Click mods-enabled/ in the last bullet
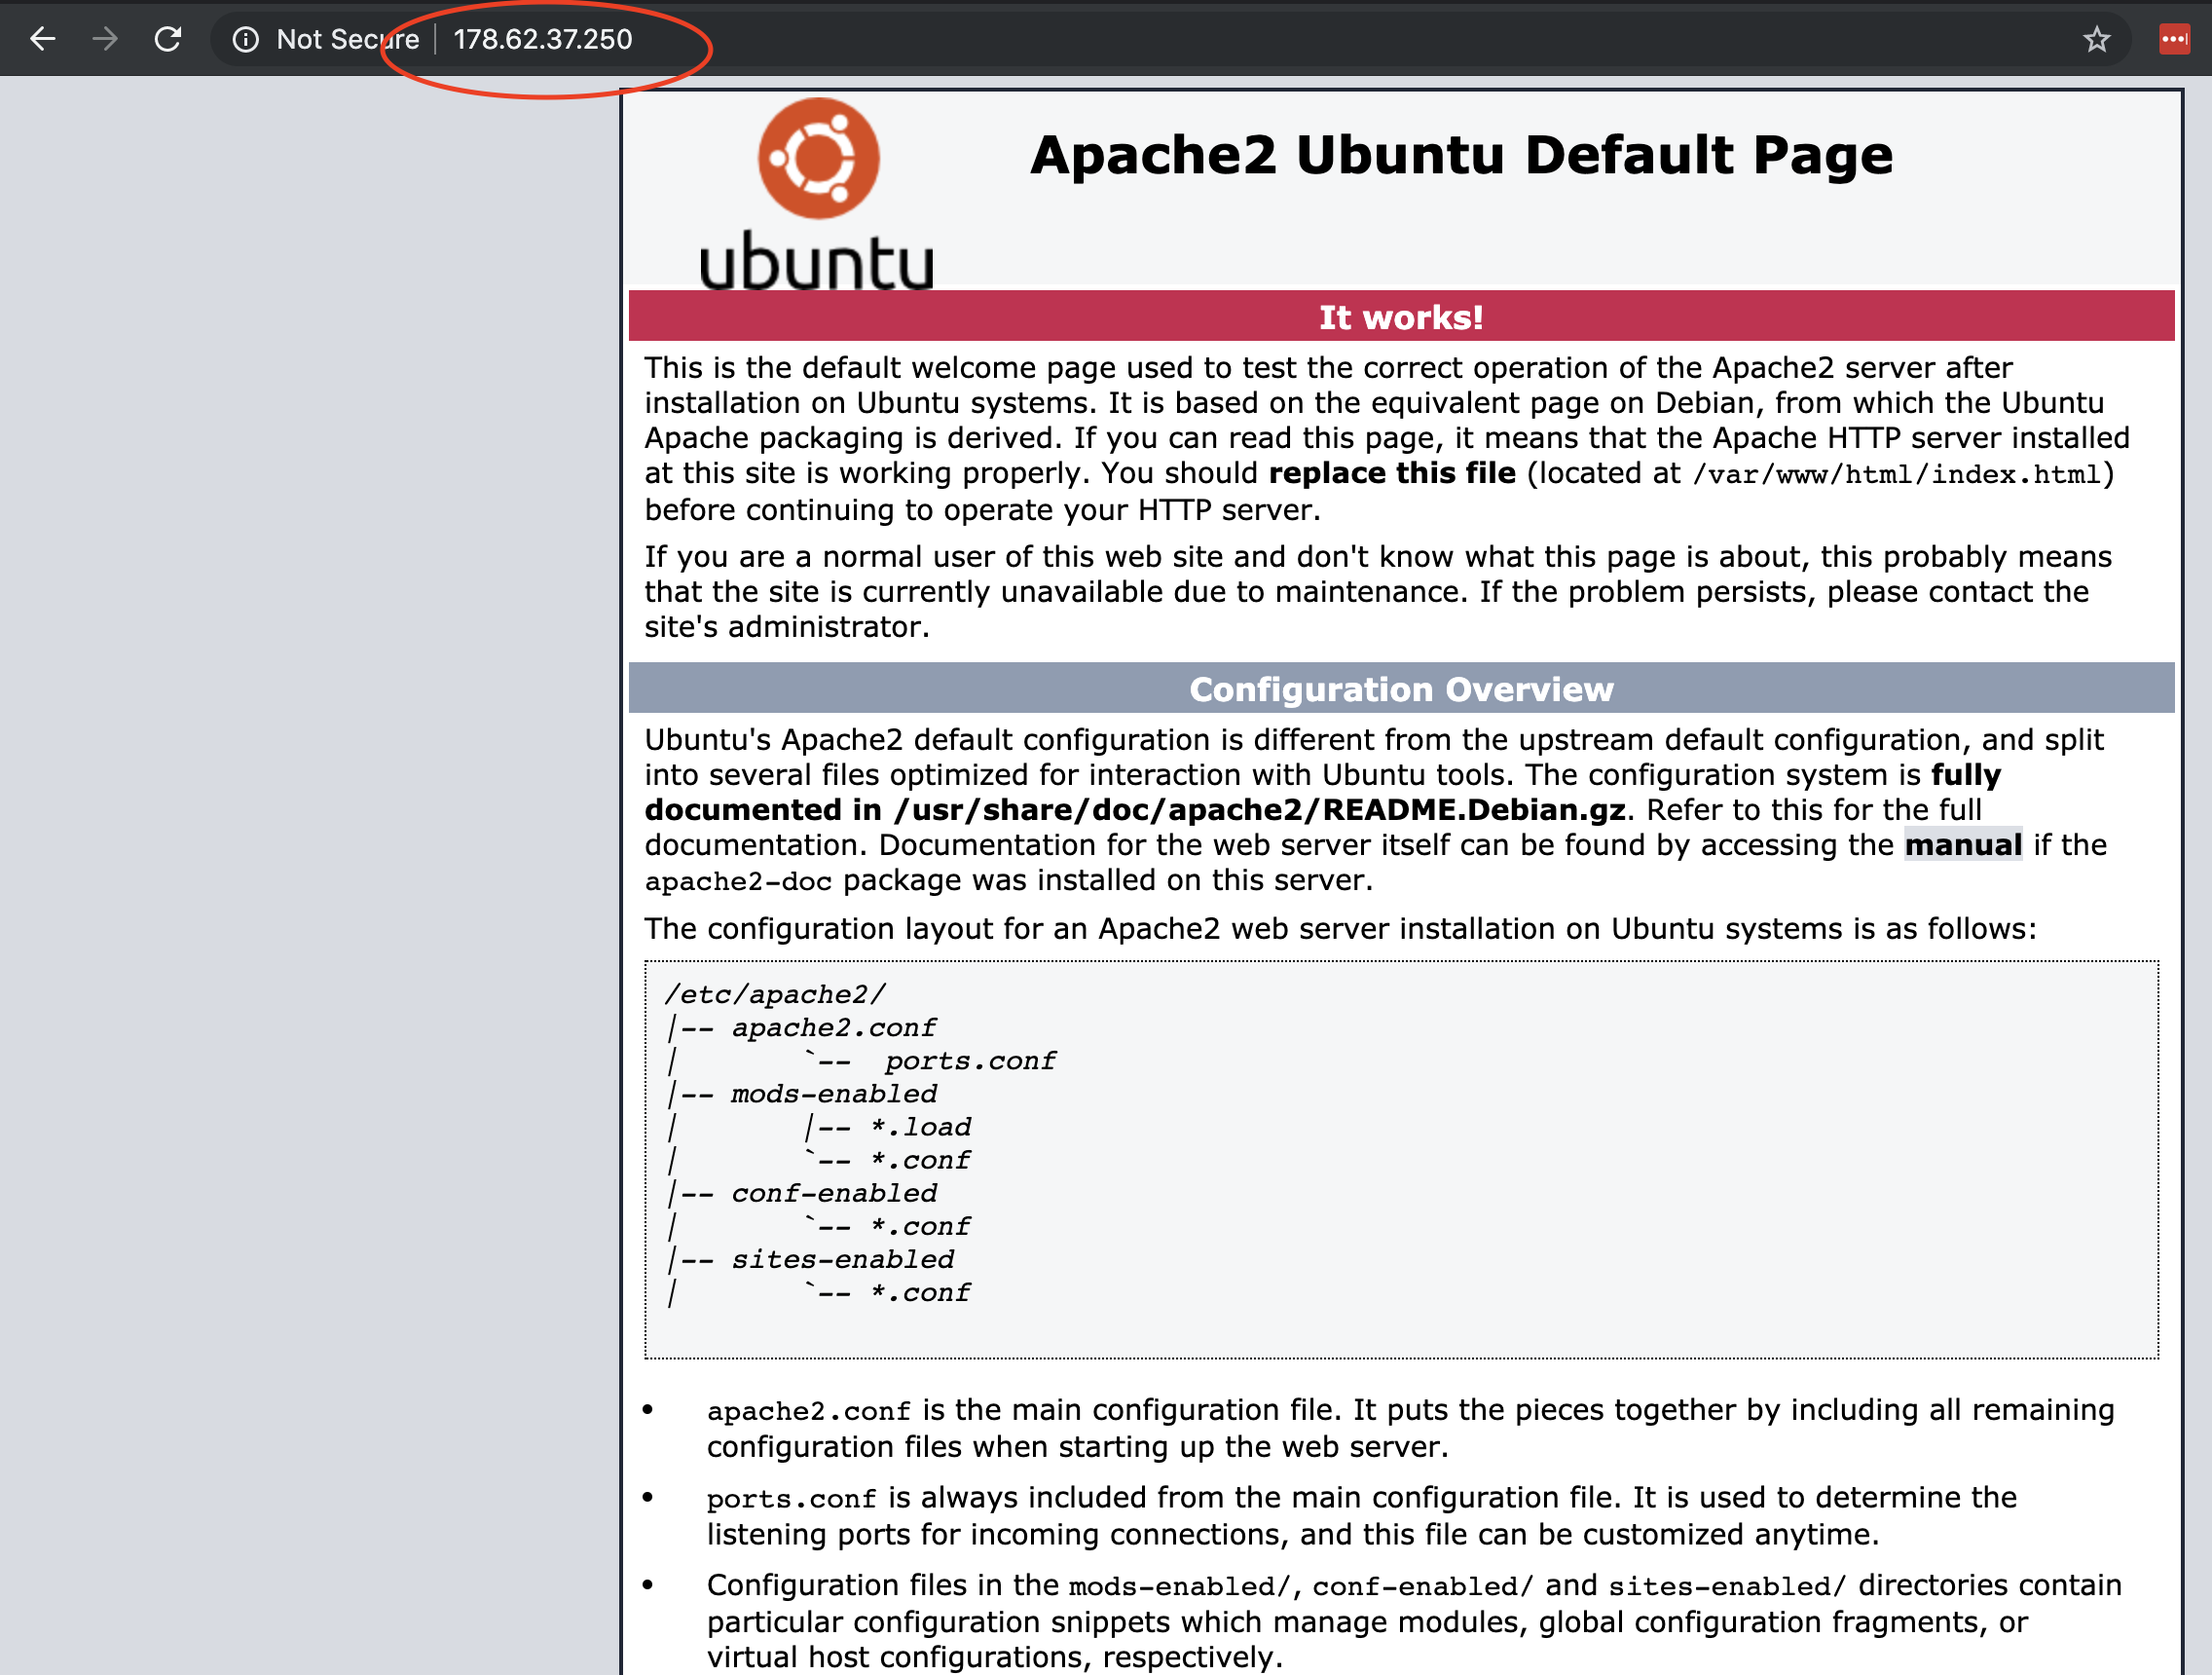The width and height of the screenshot is (2212, 1675). tap(1179, 1586)
